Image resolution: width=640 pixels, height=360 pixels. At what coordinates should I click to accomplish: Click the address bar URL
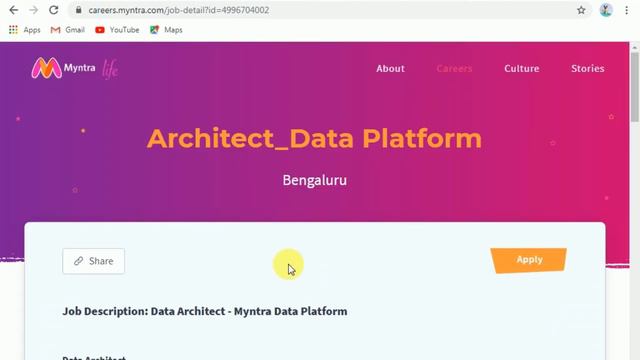coord(179,10)
